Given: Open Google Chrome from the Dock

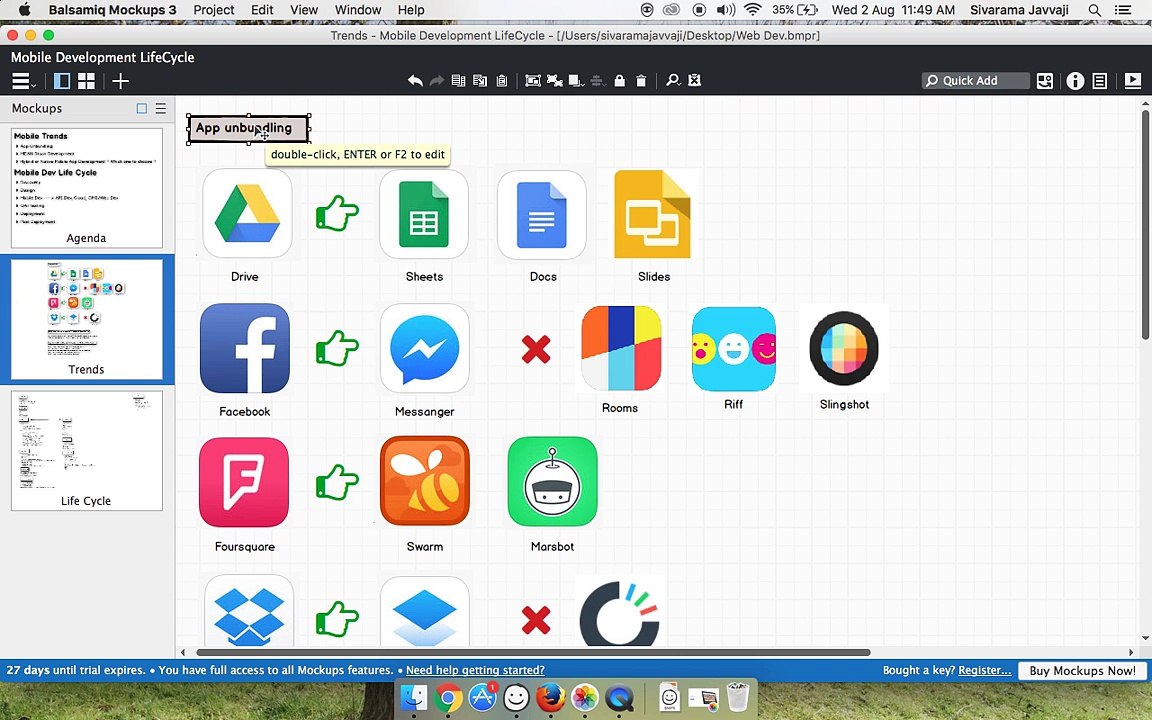Looking at the screenshot, I should [448, 697].
